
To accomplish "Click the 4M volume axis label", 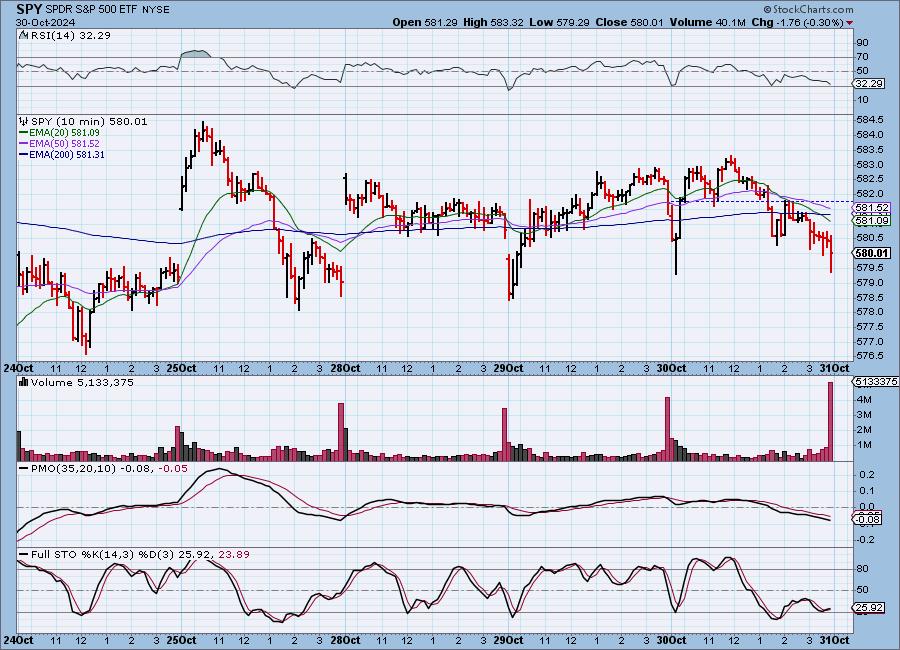I will [864, 400].
